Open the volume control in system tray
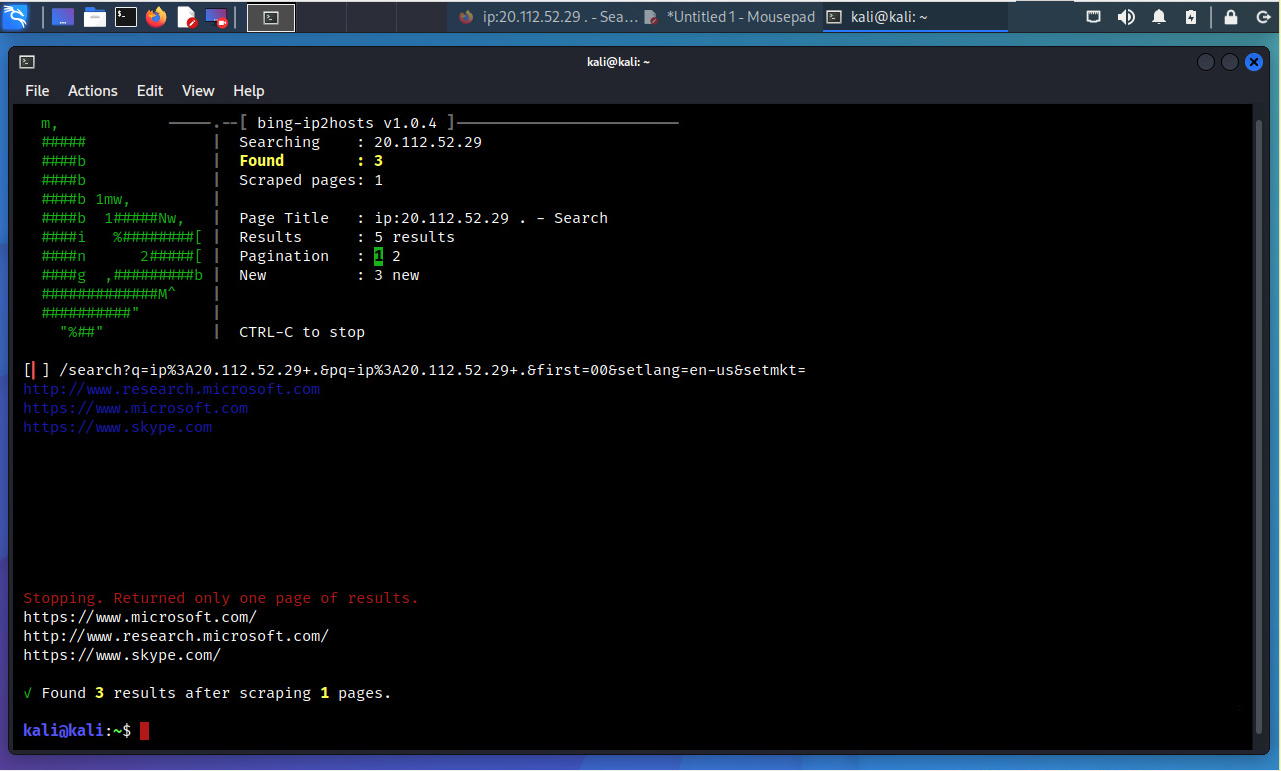 pos(1126,17)
